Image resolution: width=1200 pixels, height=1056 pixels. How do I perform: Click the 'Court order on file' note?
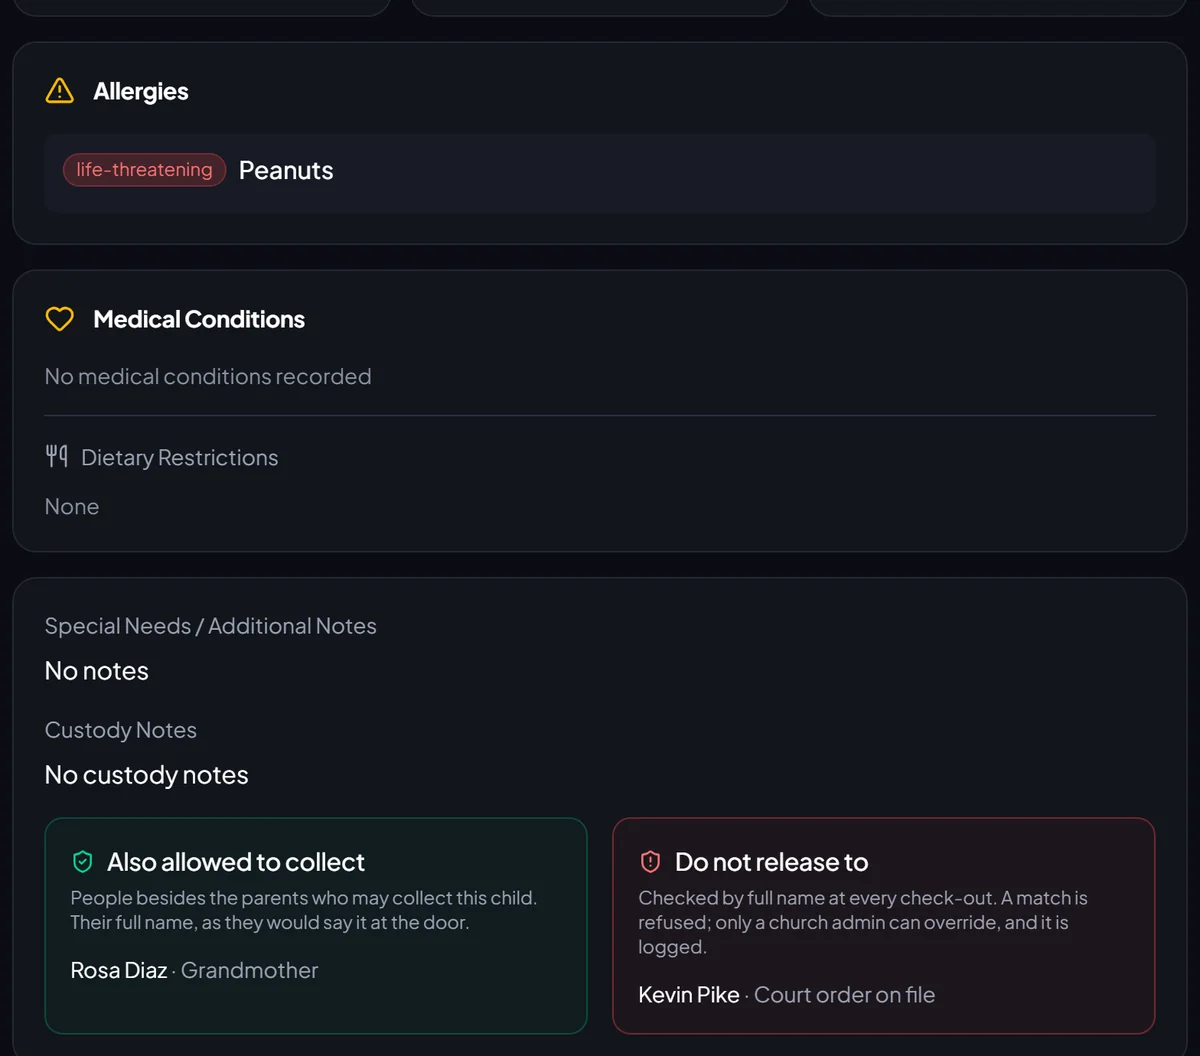coord(845,995)
